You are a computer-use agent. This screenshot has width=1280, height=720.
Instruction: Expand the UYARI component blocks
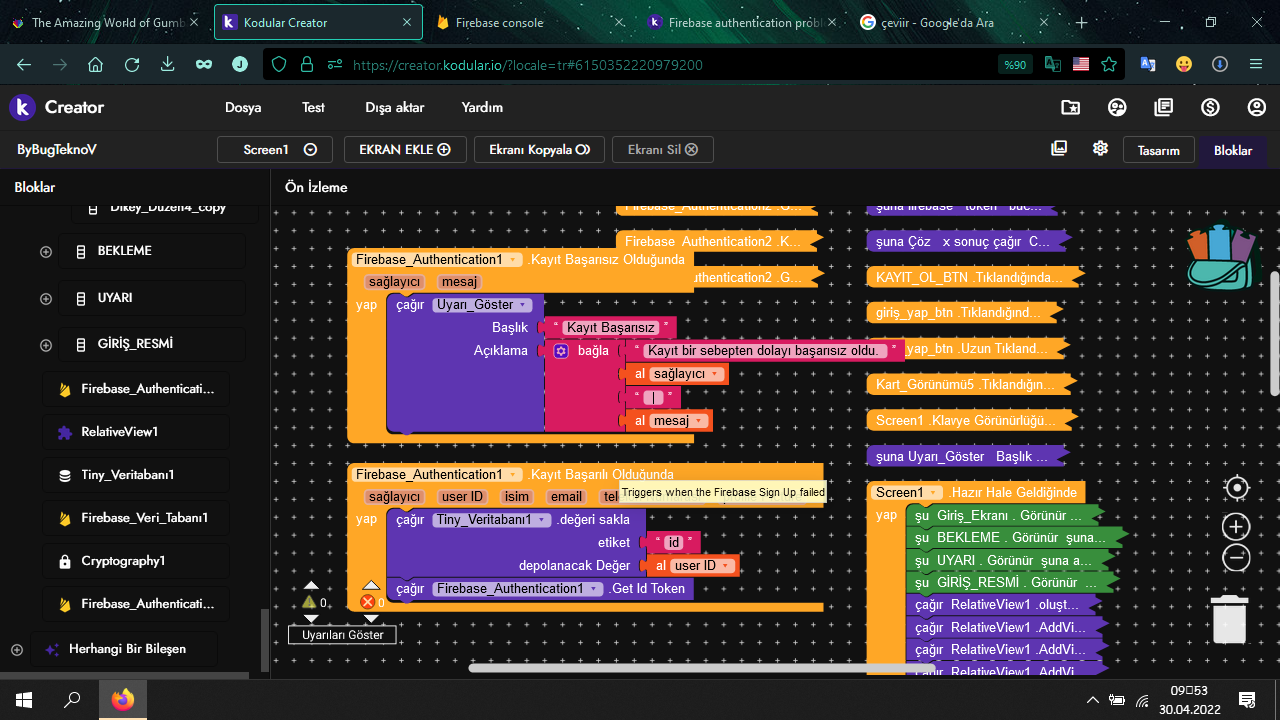click(46, 299)
